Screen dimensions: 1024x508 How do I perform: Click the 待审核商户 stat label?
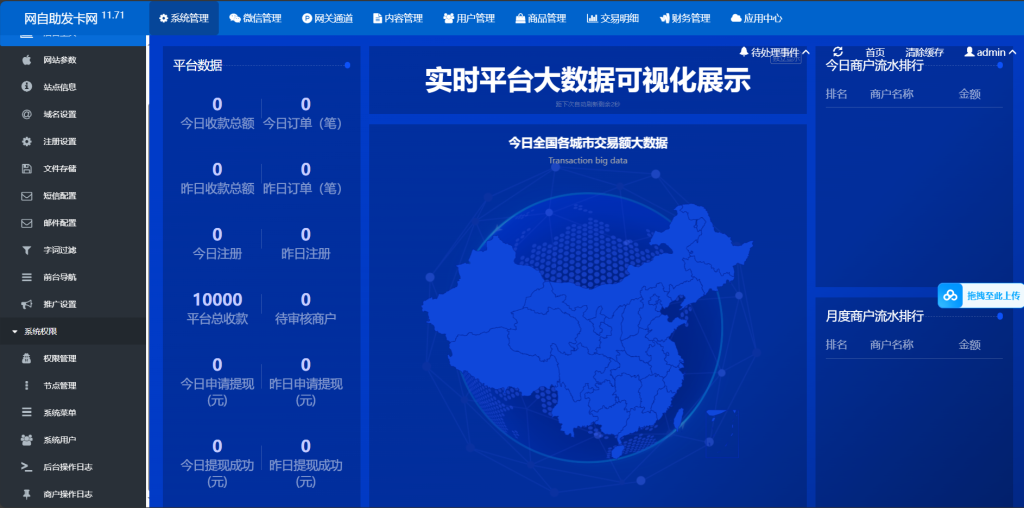pyautogui.click(x=306, y=319)
